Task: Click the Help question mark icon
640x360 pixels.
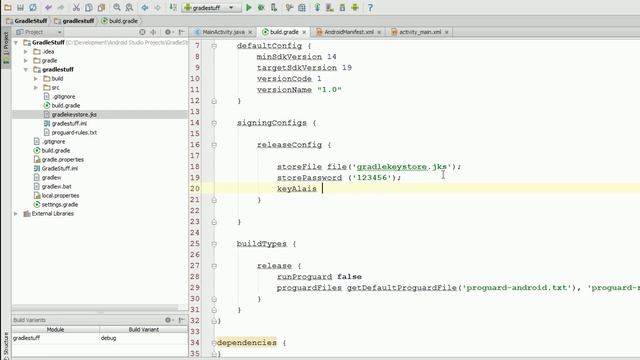Action: tap(370, 7)
